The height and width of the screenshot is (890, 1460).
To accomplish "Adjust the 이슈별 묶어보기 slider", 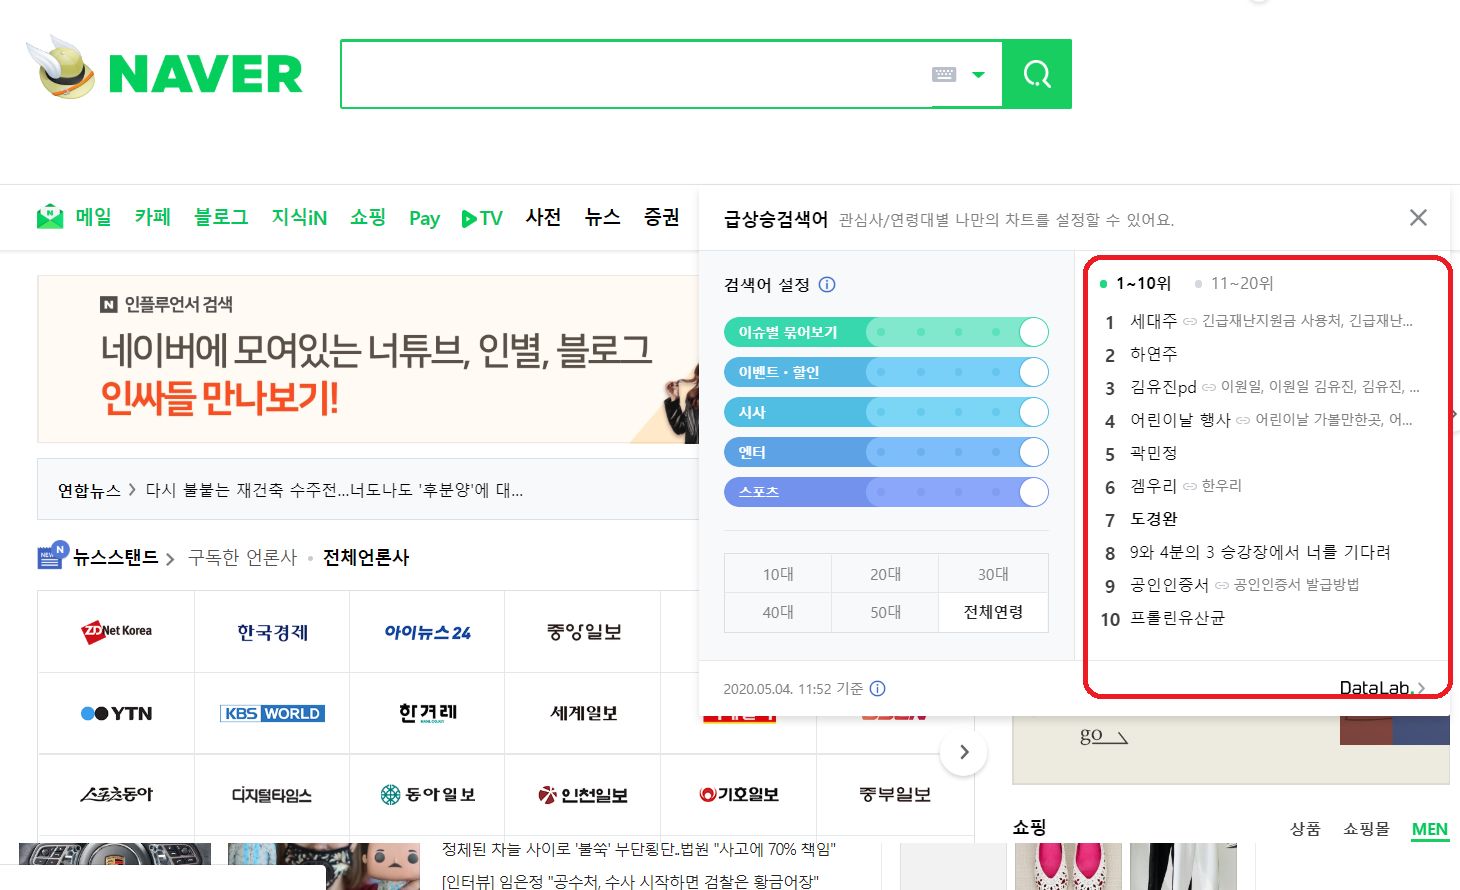I will click(886, 332).
